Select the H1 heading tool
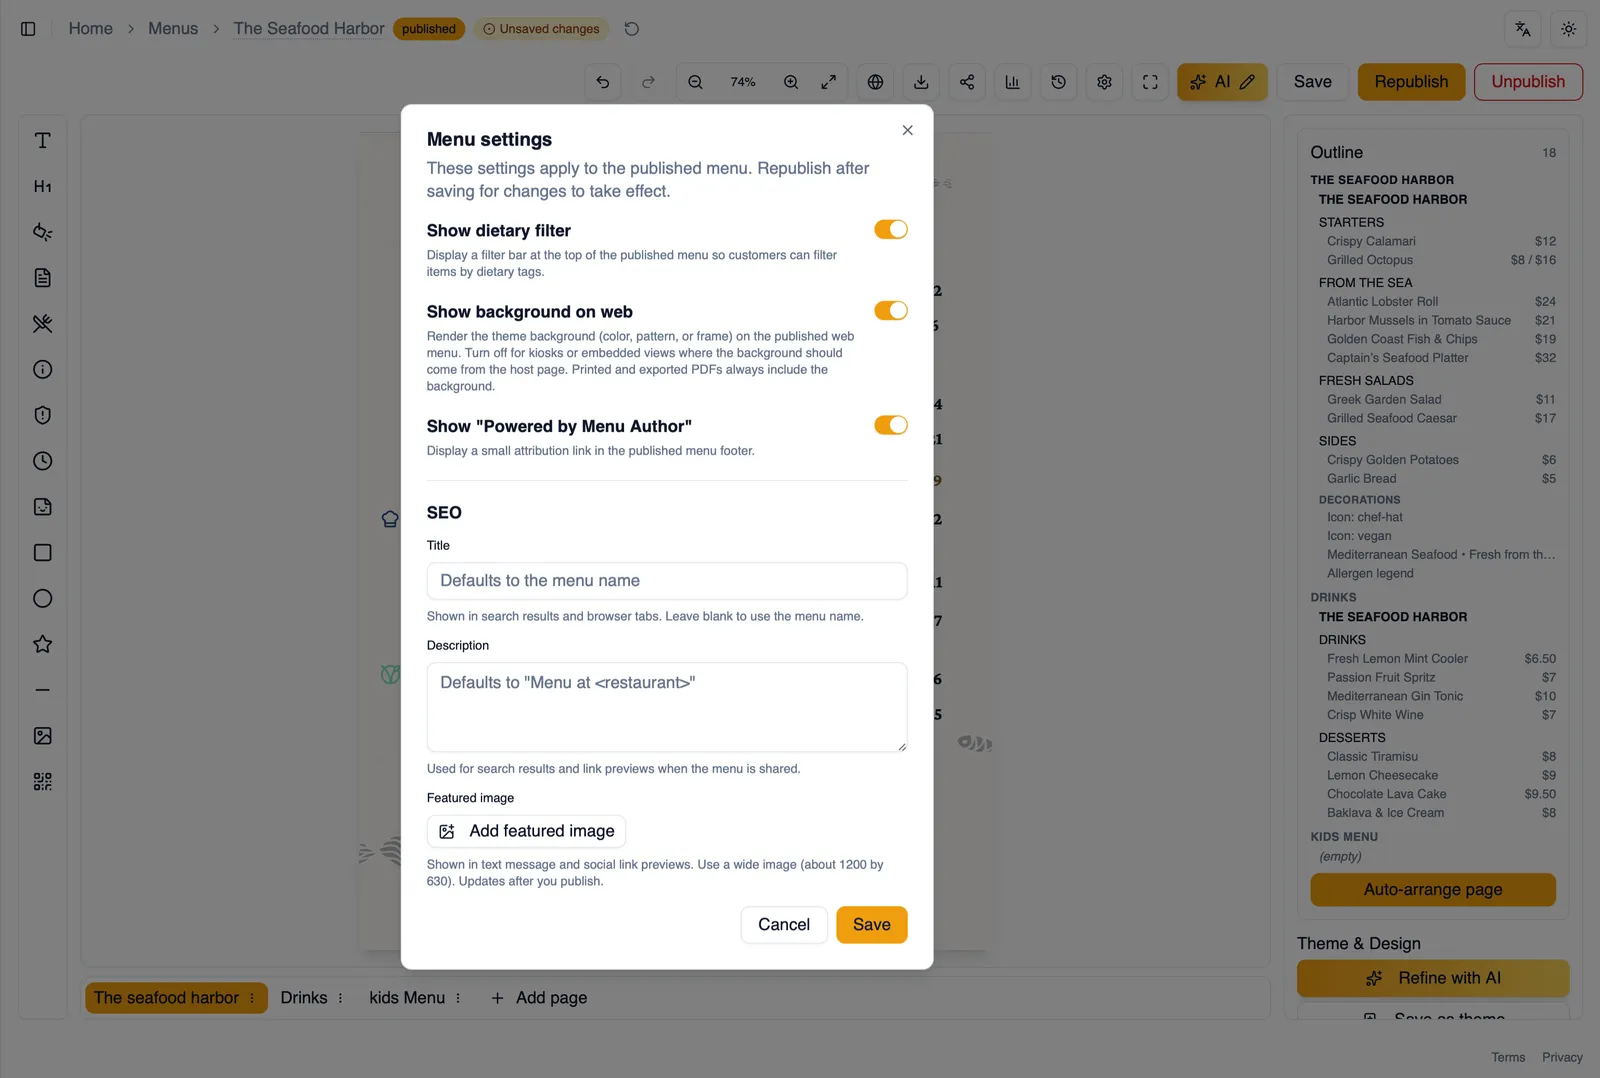 (42, 187)
